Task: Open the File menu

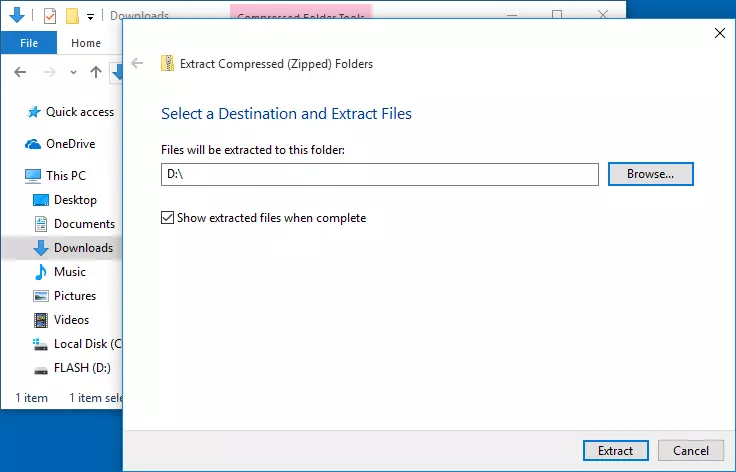Action: point(29,43)
